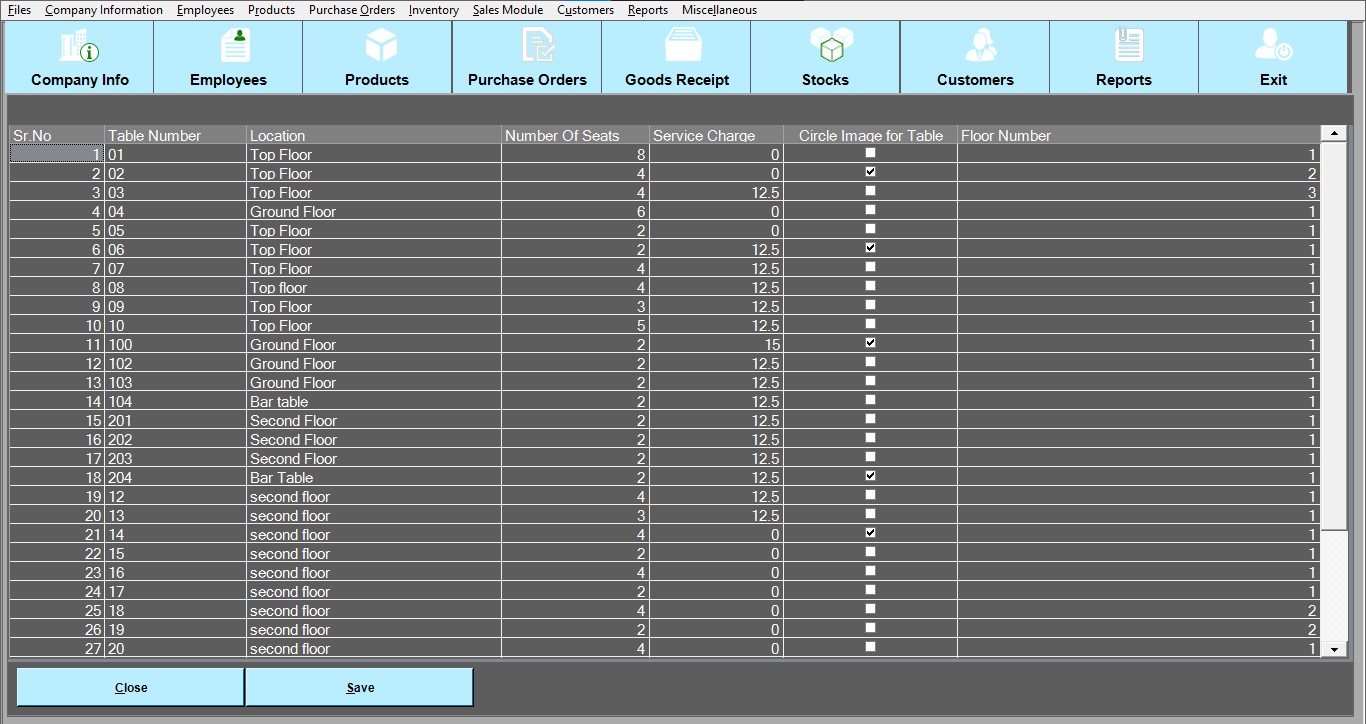Select the Location cell of table 104
Screen dimensions: 1366x724
click(x=373, y=402)
